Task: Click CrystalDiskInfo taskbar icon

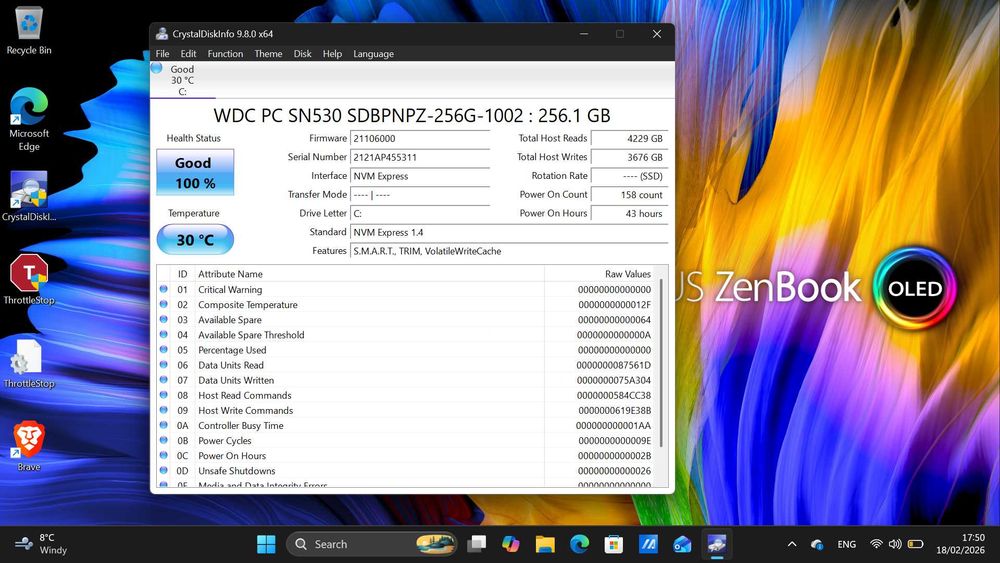Action: [717, 544]
